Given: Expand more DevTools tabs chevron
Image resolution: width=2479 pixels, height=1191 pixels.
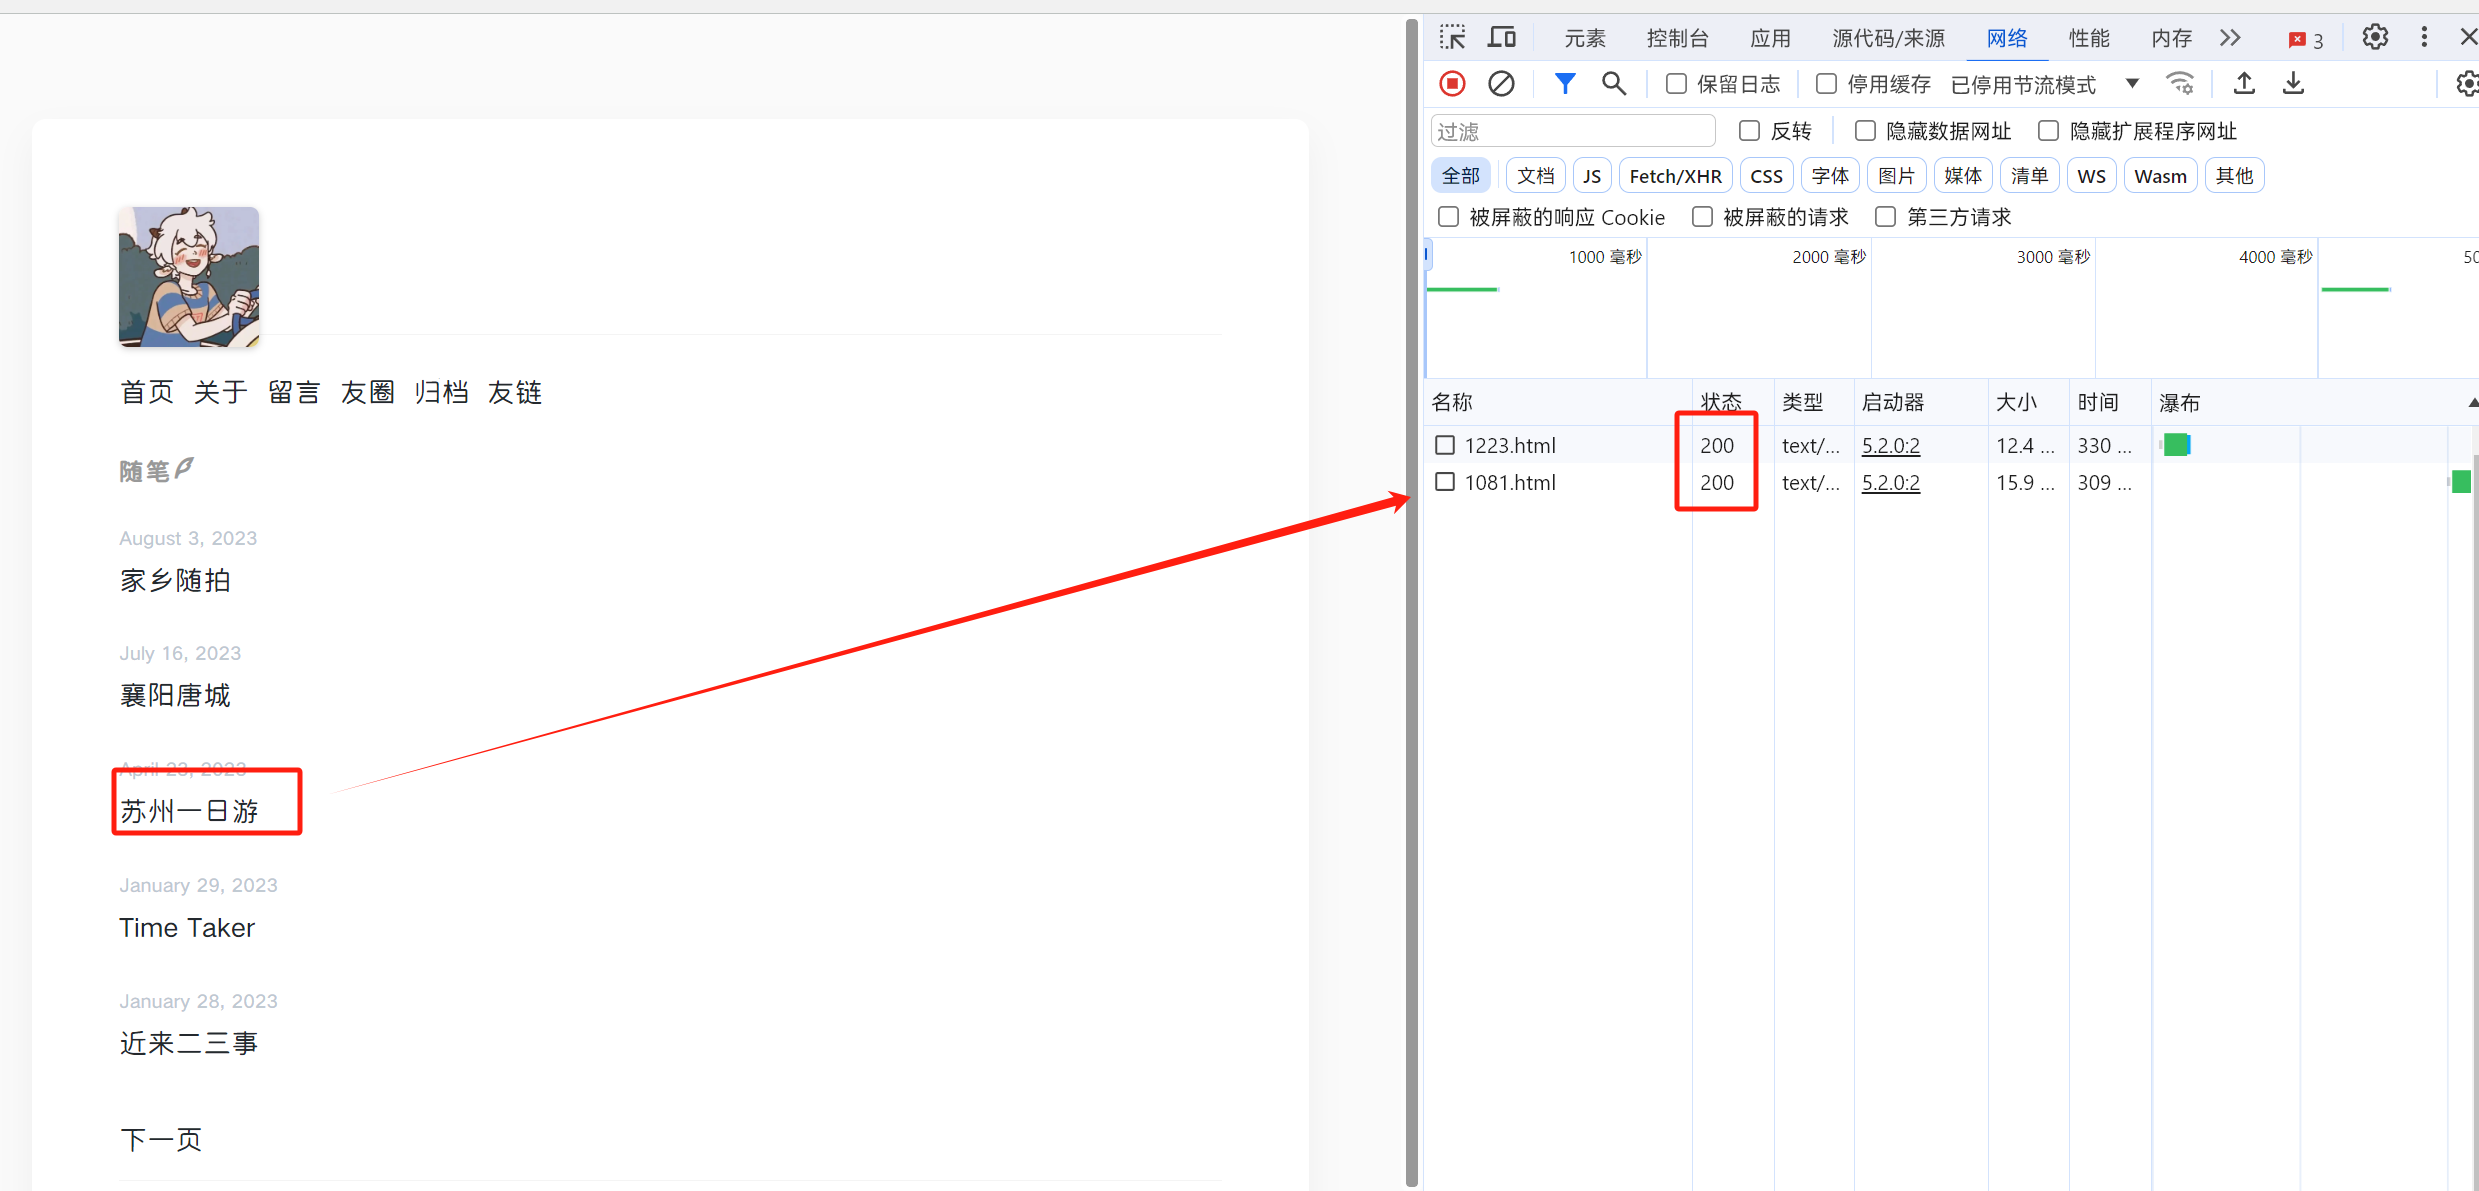Looking at the screenshot, I should [2230, 38].
